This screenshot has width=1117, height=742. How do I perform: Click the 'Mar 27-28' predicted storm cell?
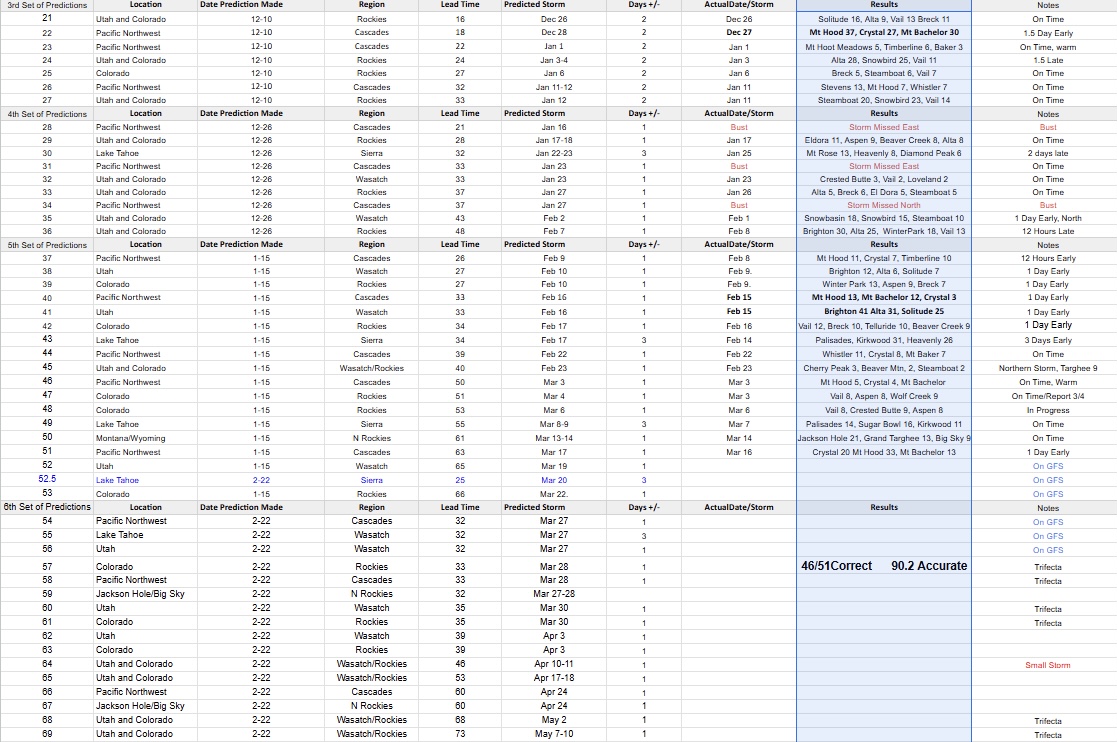point(553,594)
